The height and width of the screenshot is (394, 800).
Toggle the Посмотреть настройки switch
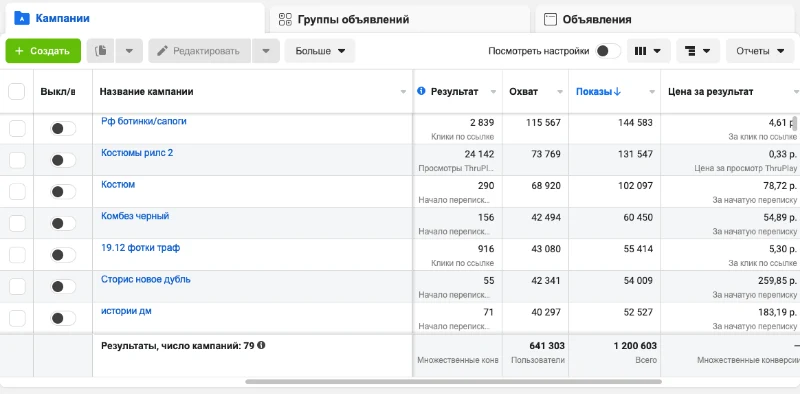click(608, 51)
